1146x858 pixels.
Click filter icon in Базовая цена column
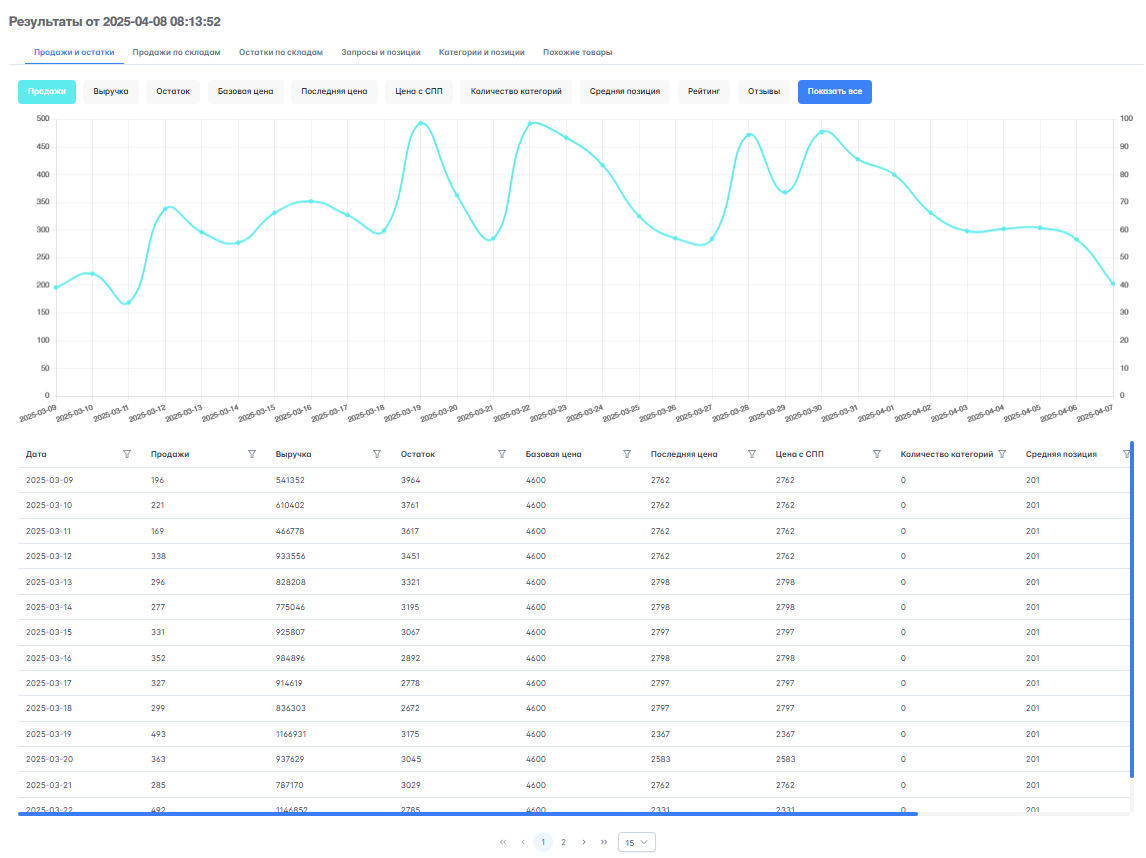click(x=627, y=454)
